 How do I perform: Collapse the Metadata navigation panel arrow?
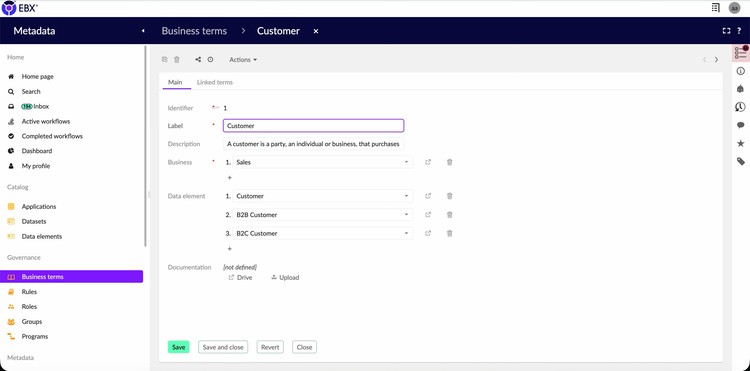pyautogui.click(x=143, y=31)
